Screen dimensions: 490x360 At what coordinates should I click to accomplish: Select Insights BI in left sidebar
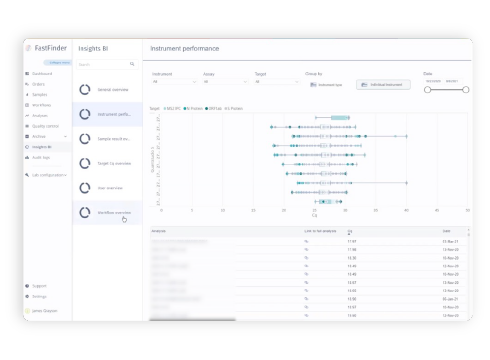click(42, 147)
